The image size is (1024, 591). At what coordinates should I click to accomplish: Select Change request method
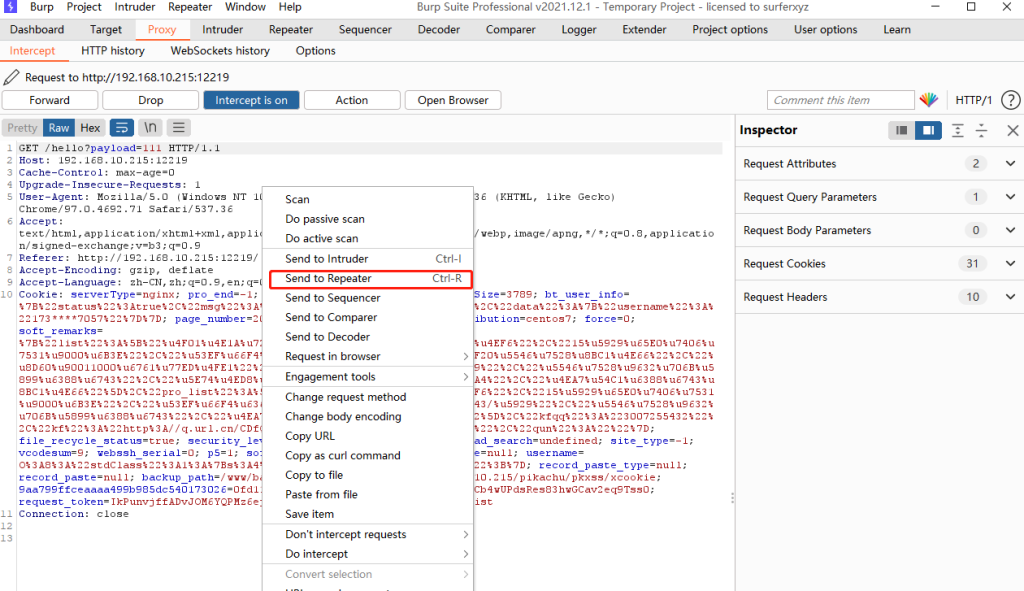pyautogui.click(x=368, y=397)
